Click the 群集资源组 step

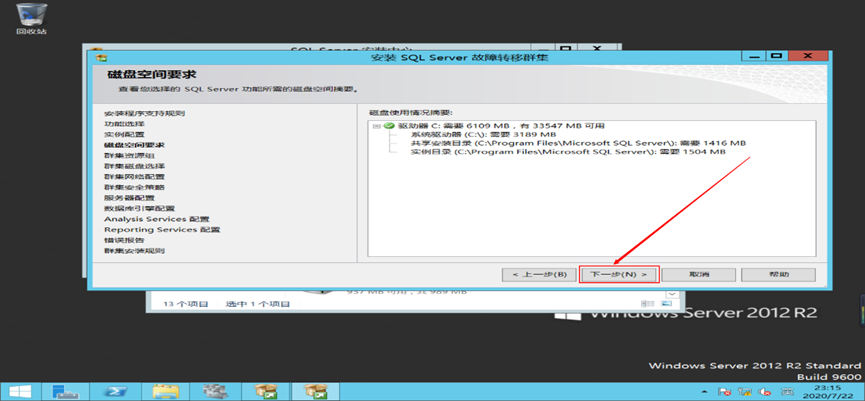pyautogui.click(x=129, y=156)
